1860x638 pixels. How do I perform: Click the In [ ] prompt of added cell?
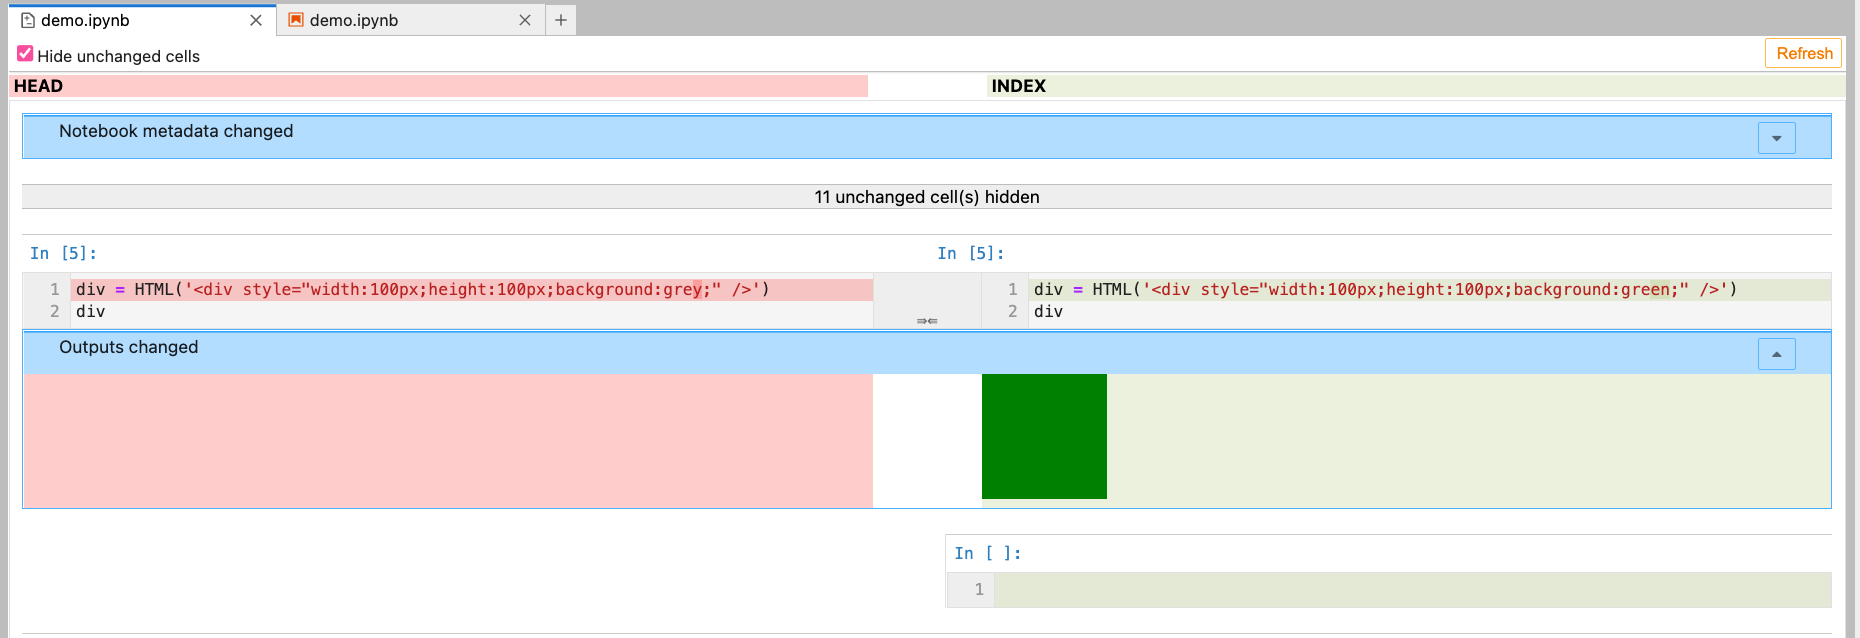(x=988, y=553)
